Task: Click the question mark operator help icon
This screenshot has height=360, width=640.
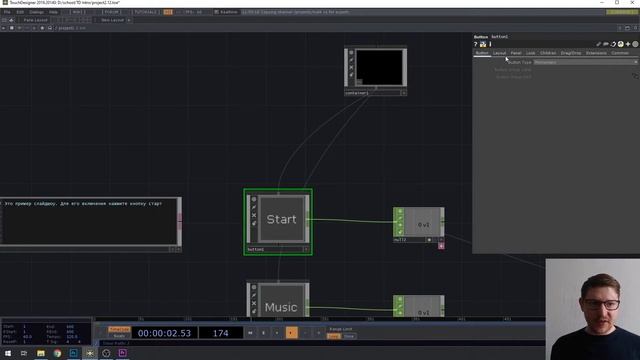Action: pos(476,44)
